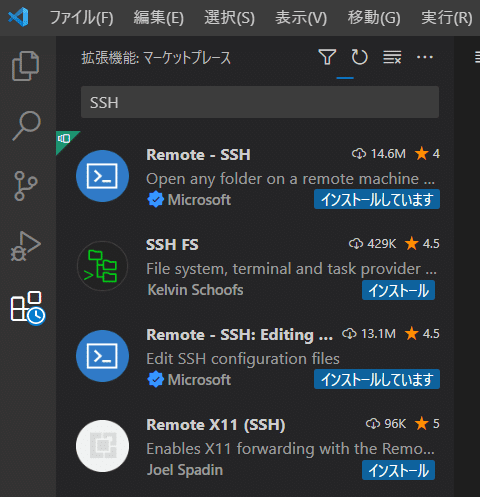
Task: Open the more actions ellipsis menu
Action: 425,57
